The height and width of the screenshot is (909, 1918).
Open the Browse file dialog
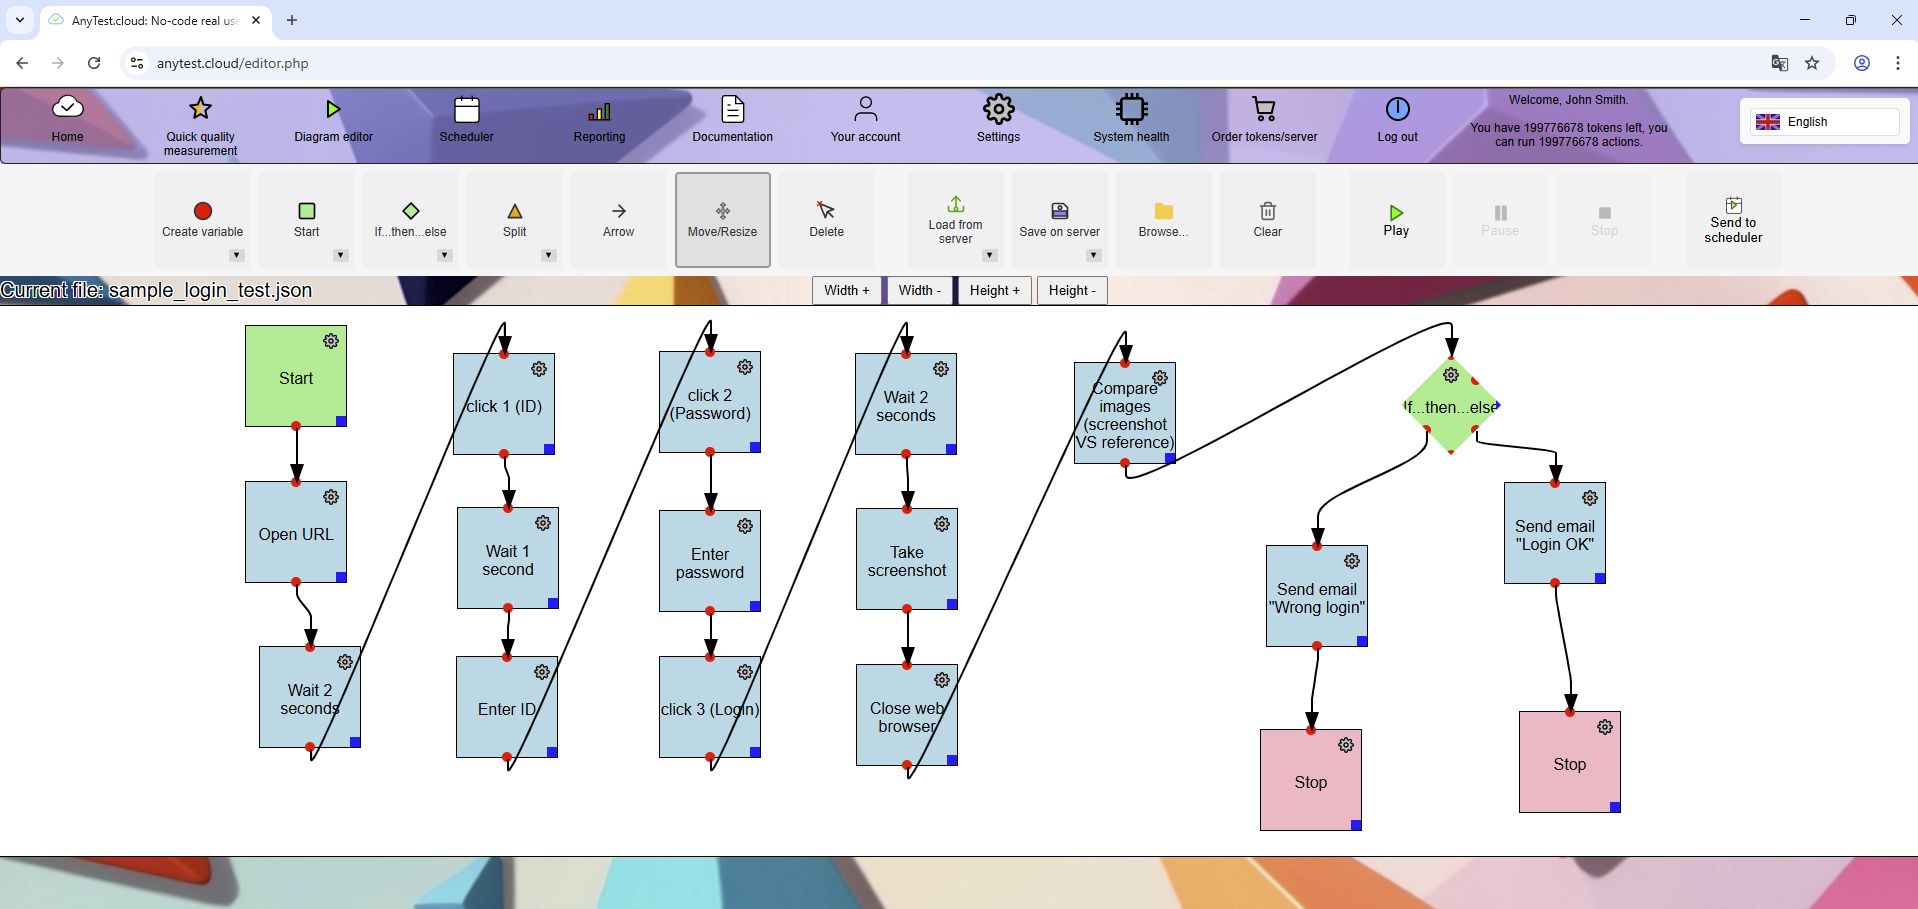tap(1163, 218)
